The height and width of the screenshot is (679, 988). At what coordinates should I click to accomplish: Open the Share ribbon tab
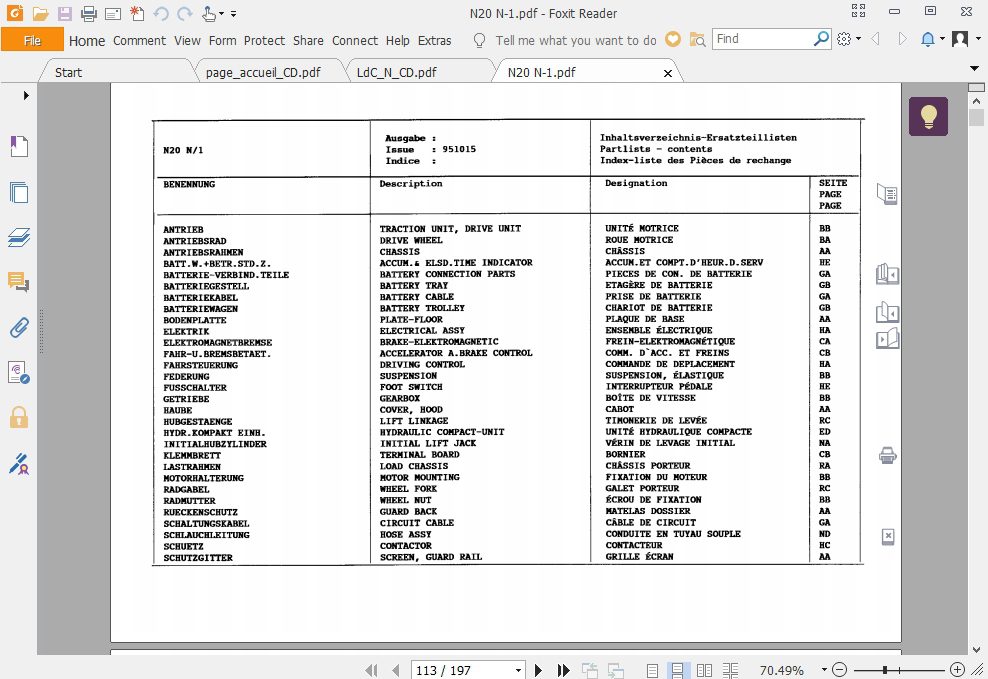point(308,40)
